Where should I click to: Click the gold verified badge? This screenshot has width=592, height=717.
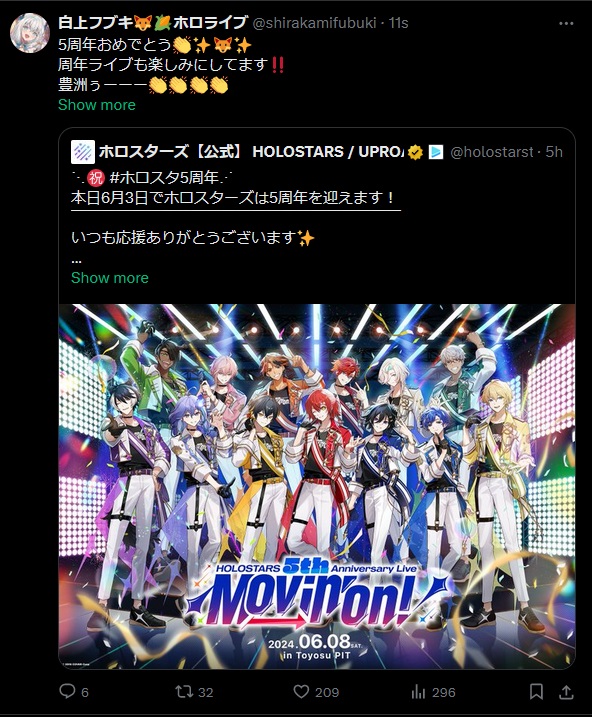click(x=415, y=152)
